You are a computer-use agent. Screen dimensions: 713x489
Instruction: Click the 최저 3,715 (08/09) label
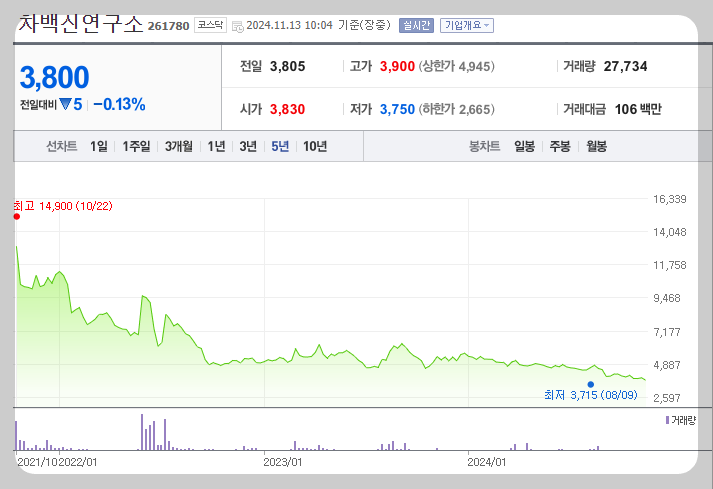coord(591,395)
